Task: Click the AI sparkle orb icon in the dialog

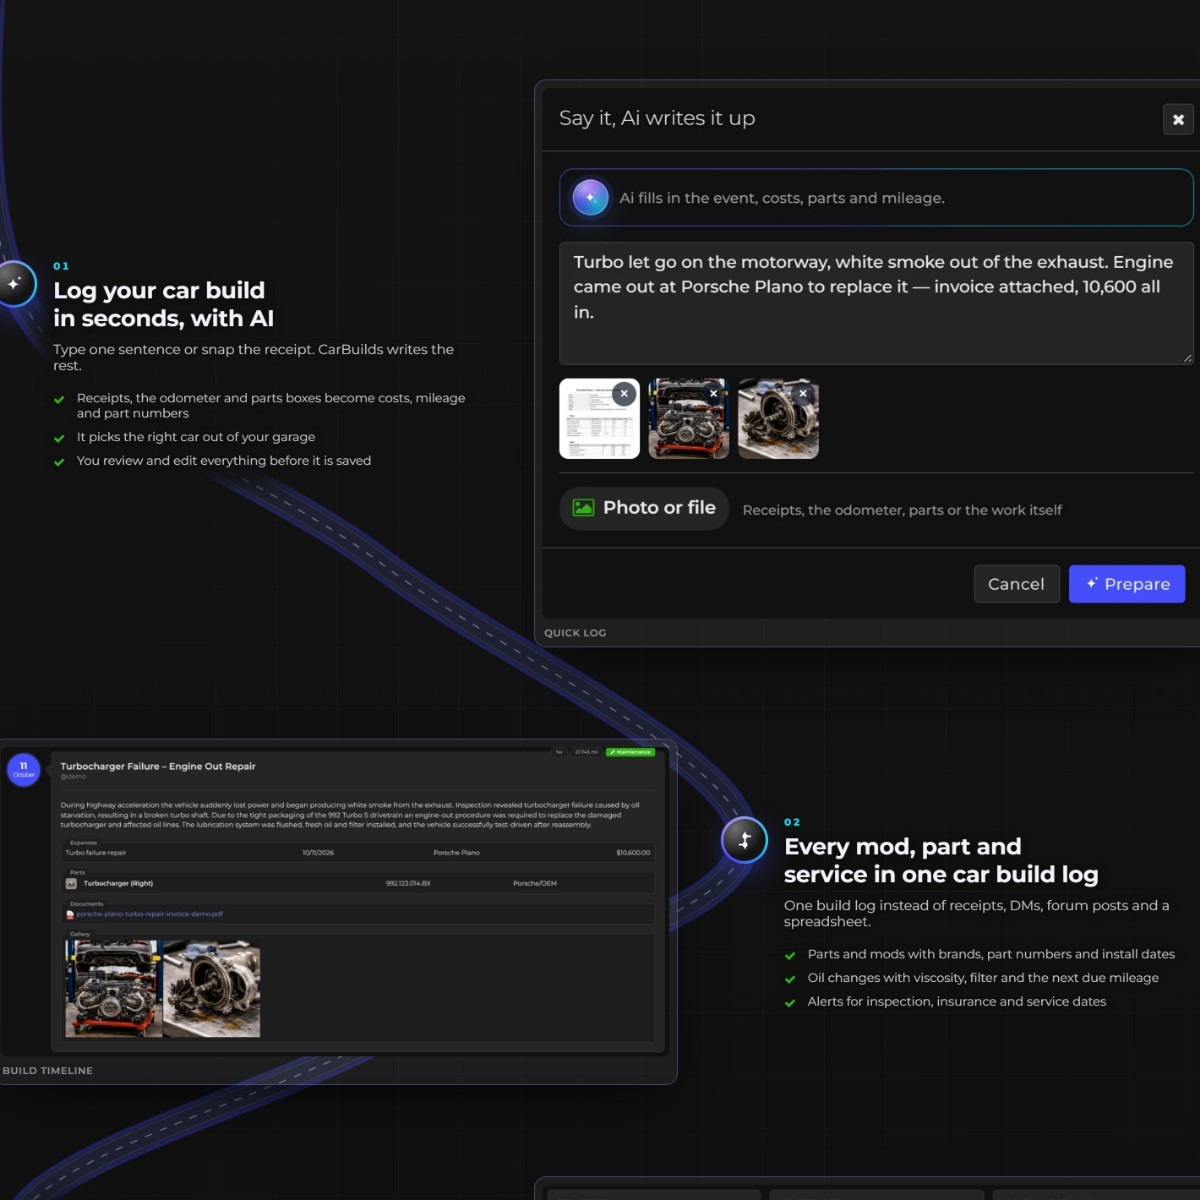Action: [x=590, y=197]
